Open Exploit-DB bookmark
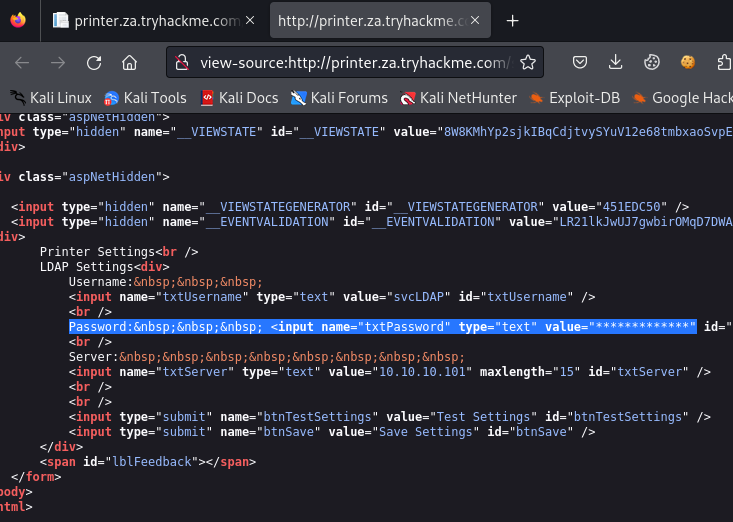The height and width of the screenshot is (522, 733). (575, 98)
